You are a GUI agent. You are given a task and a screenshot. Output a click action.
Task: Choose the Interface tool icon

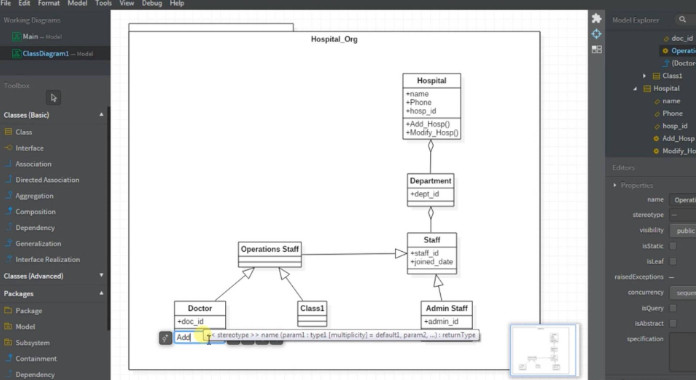pyautogui.click(x=8, y=148)
